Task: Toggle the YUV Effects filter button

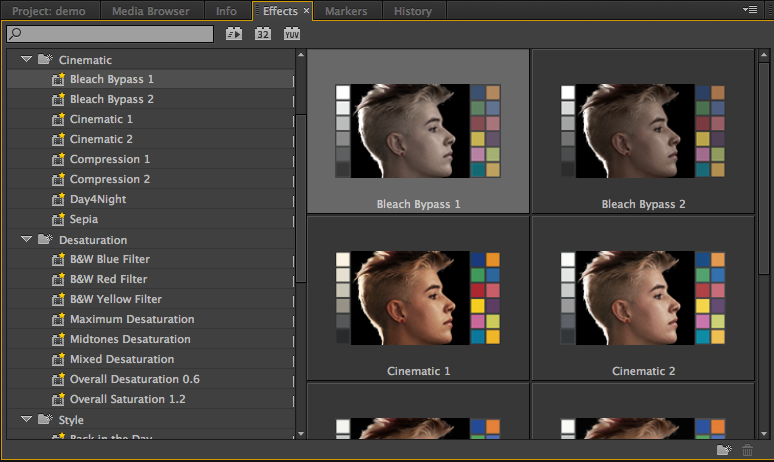Action: pos(291,34)
